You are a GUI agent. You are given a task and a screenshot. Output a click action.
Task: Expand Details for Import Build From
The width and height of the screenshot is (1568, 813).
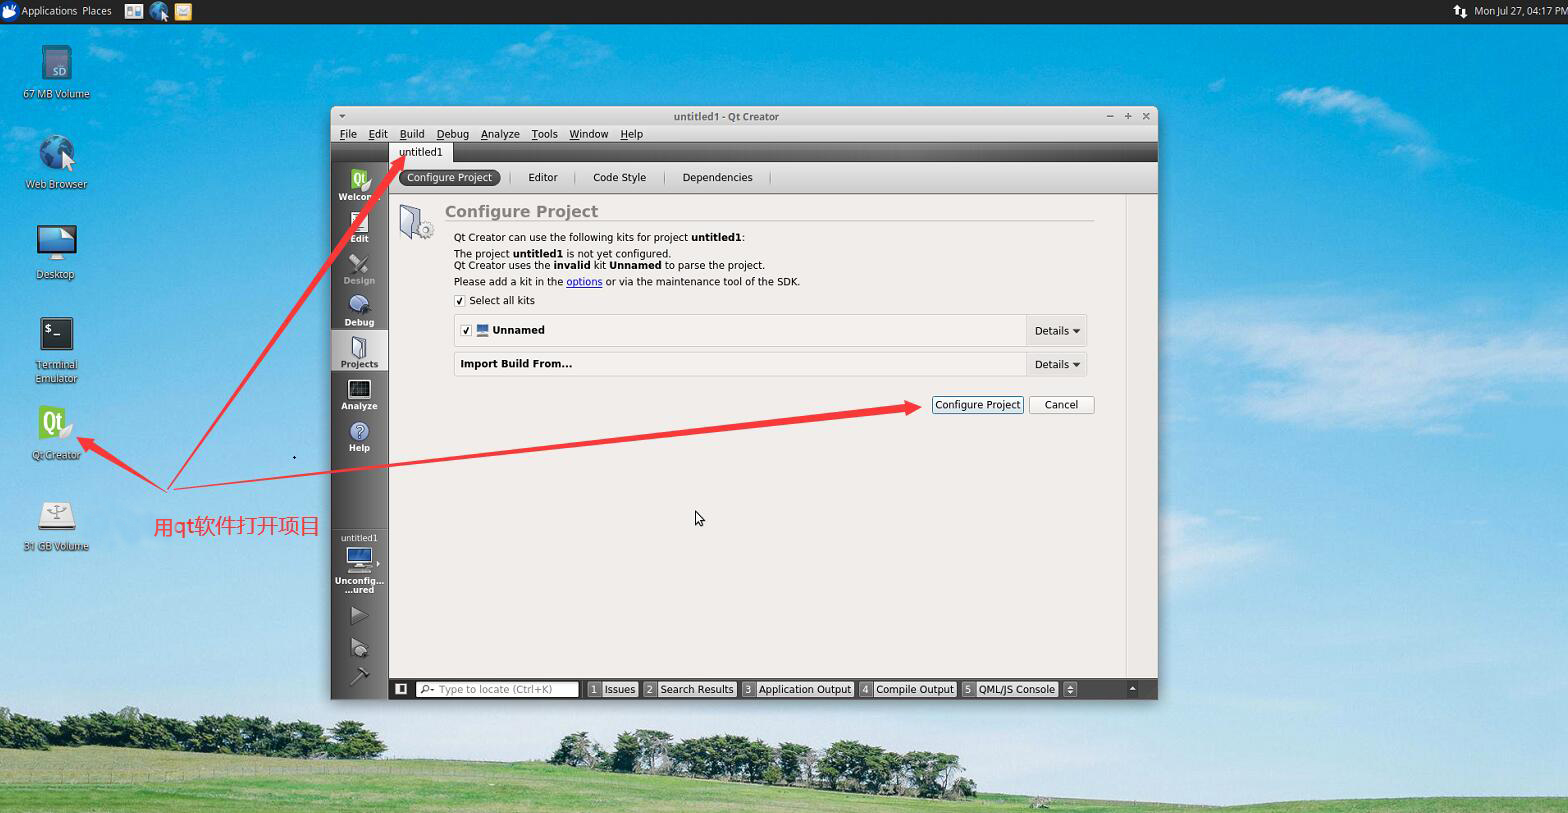coord(1056,365)
